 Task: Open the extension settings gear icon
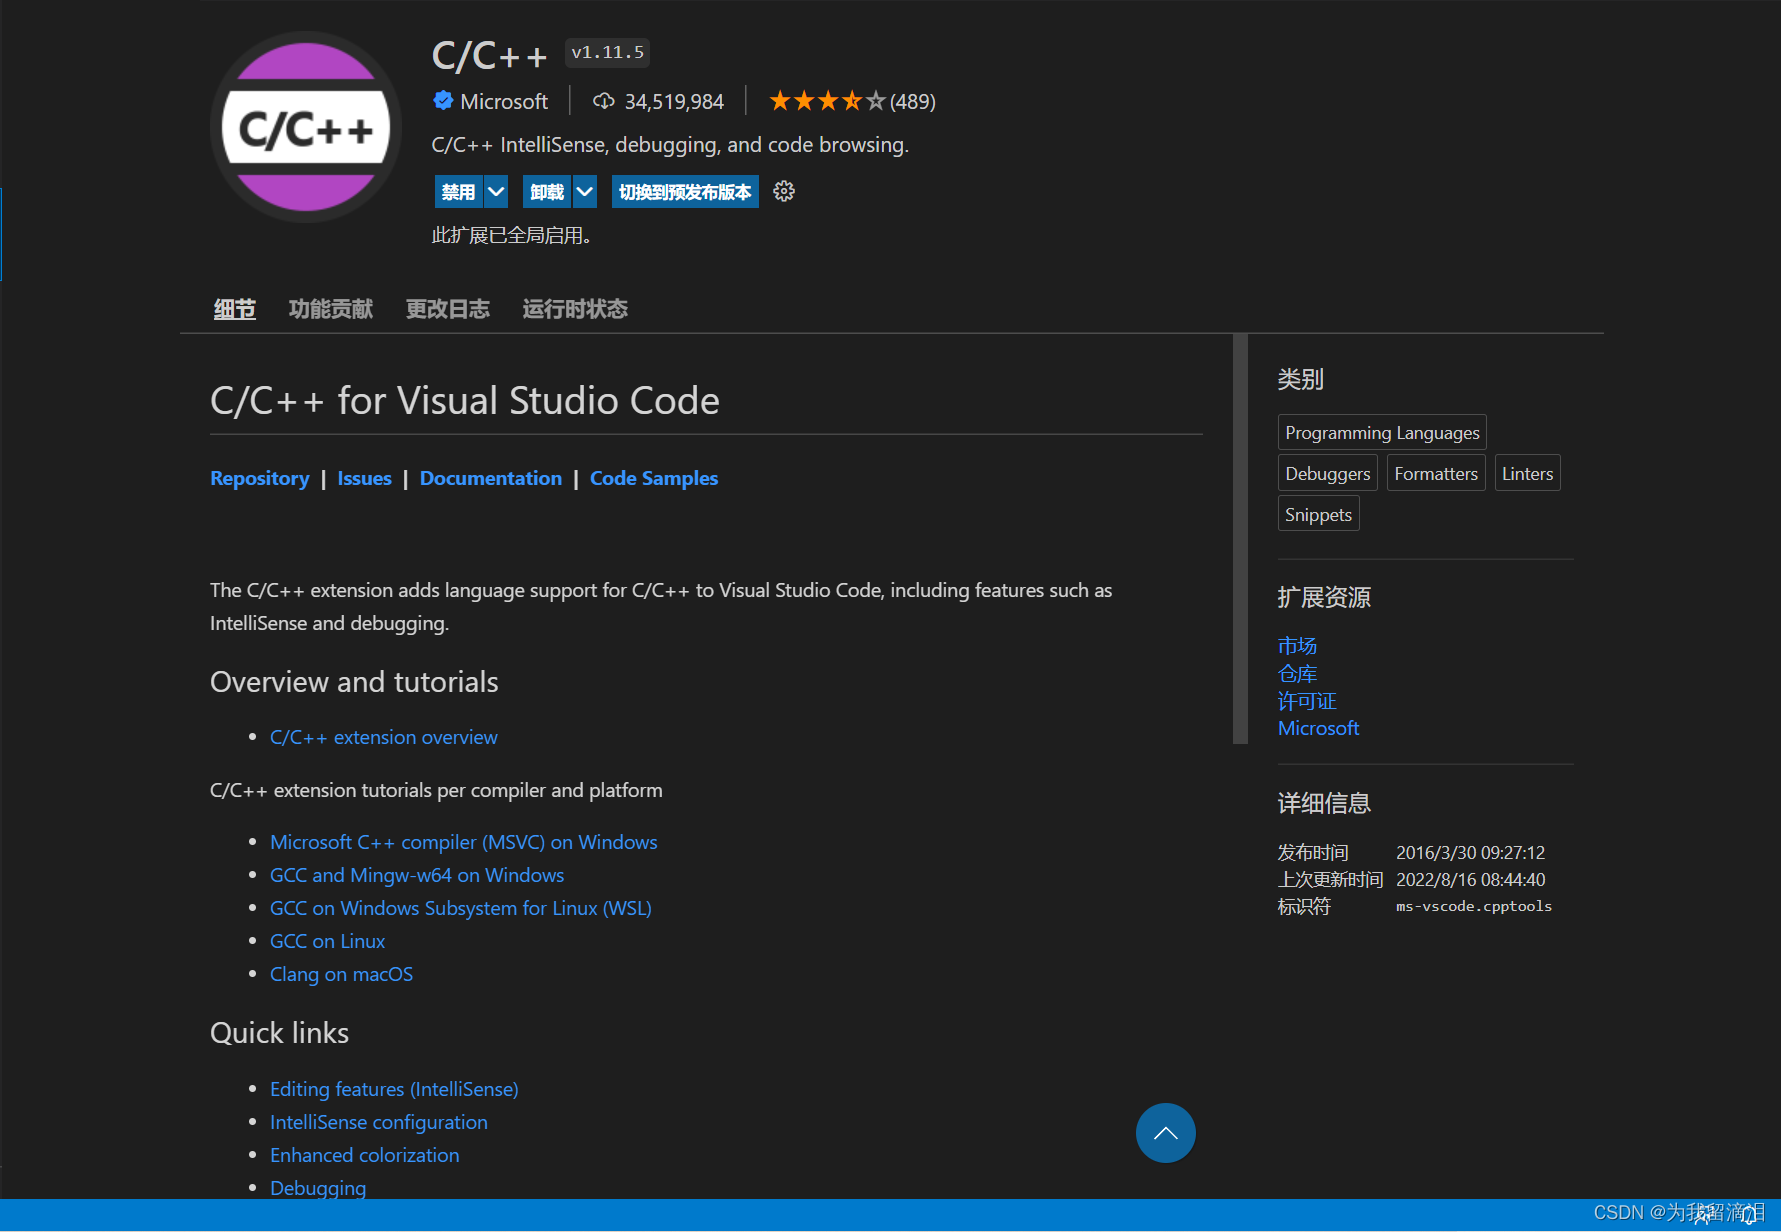click(x=784, y=191)
